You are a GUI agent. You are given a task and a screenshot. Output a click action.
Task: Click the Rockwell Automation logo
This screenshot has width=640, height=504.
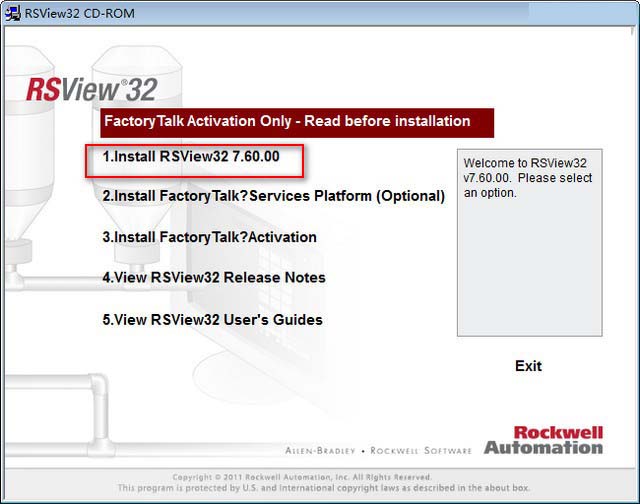(543, 440)
